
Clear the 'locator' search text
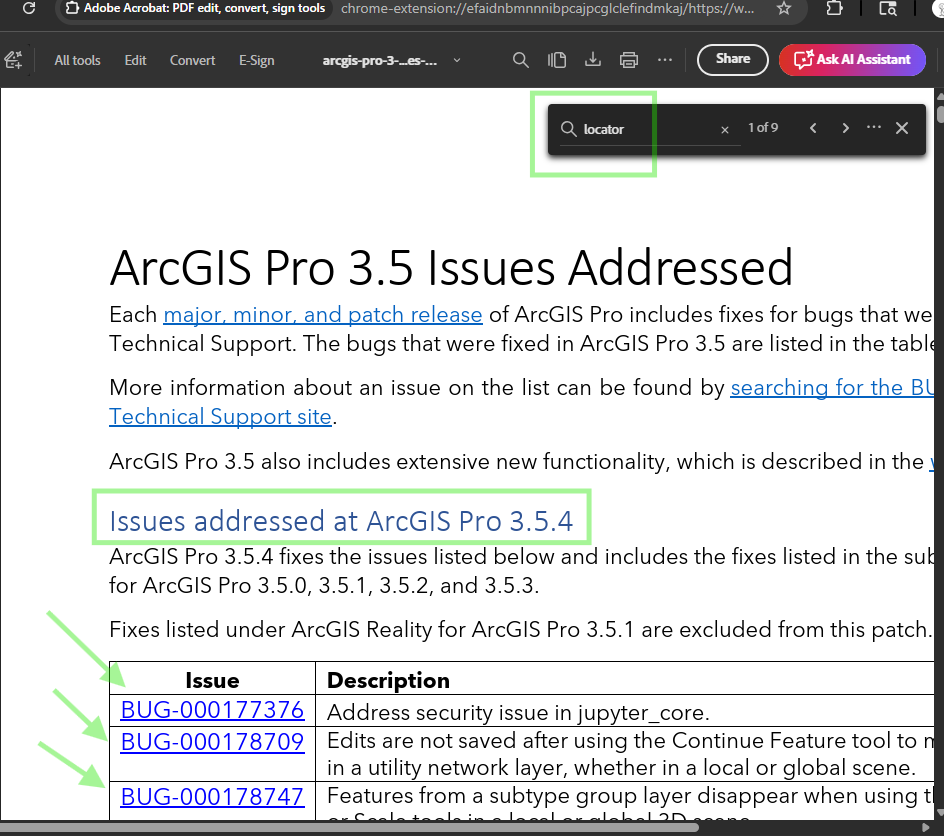pos(725,130)
